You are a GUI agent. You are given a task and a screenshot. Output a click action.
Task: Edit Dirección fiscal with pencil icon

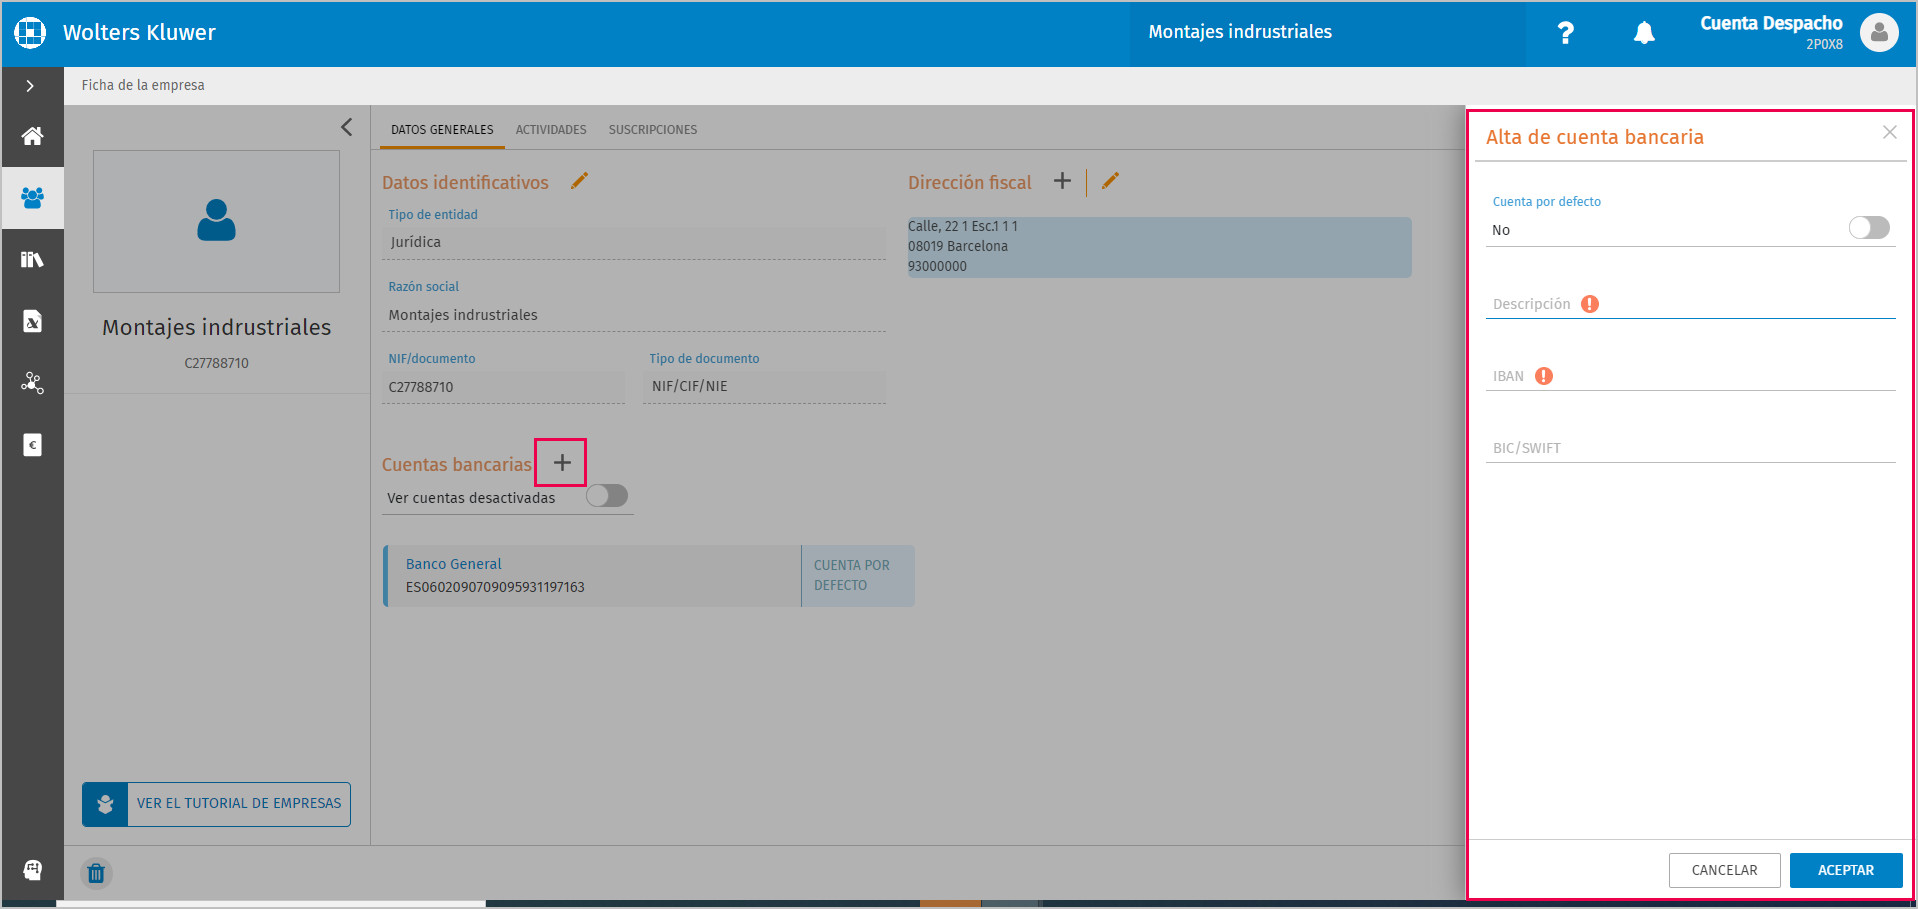tap(1110, 181)
